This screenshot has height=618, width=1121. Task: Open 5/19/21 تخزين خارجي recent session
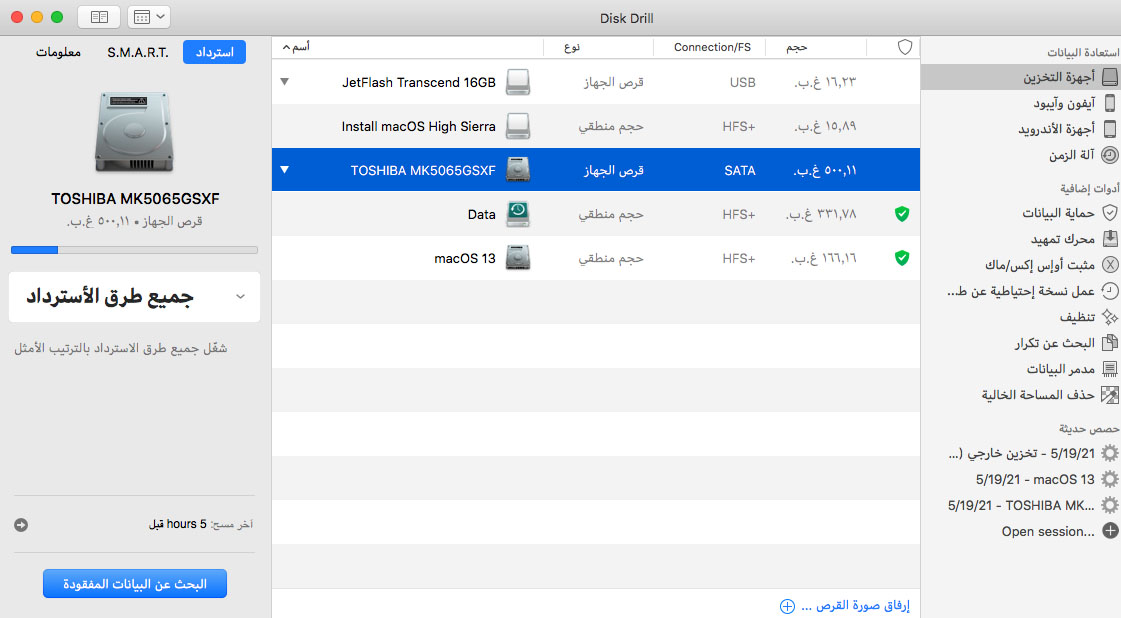pos(1022,453)
